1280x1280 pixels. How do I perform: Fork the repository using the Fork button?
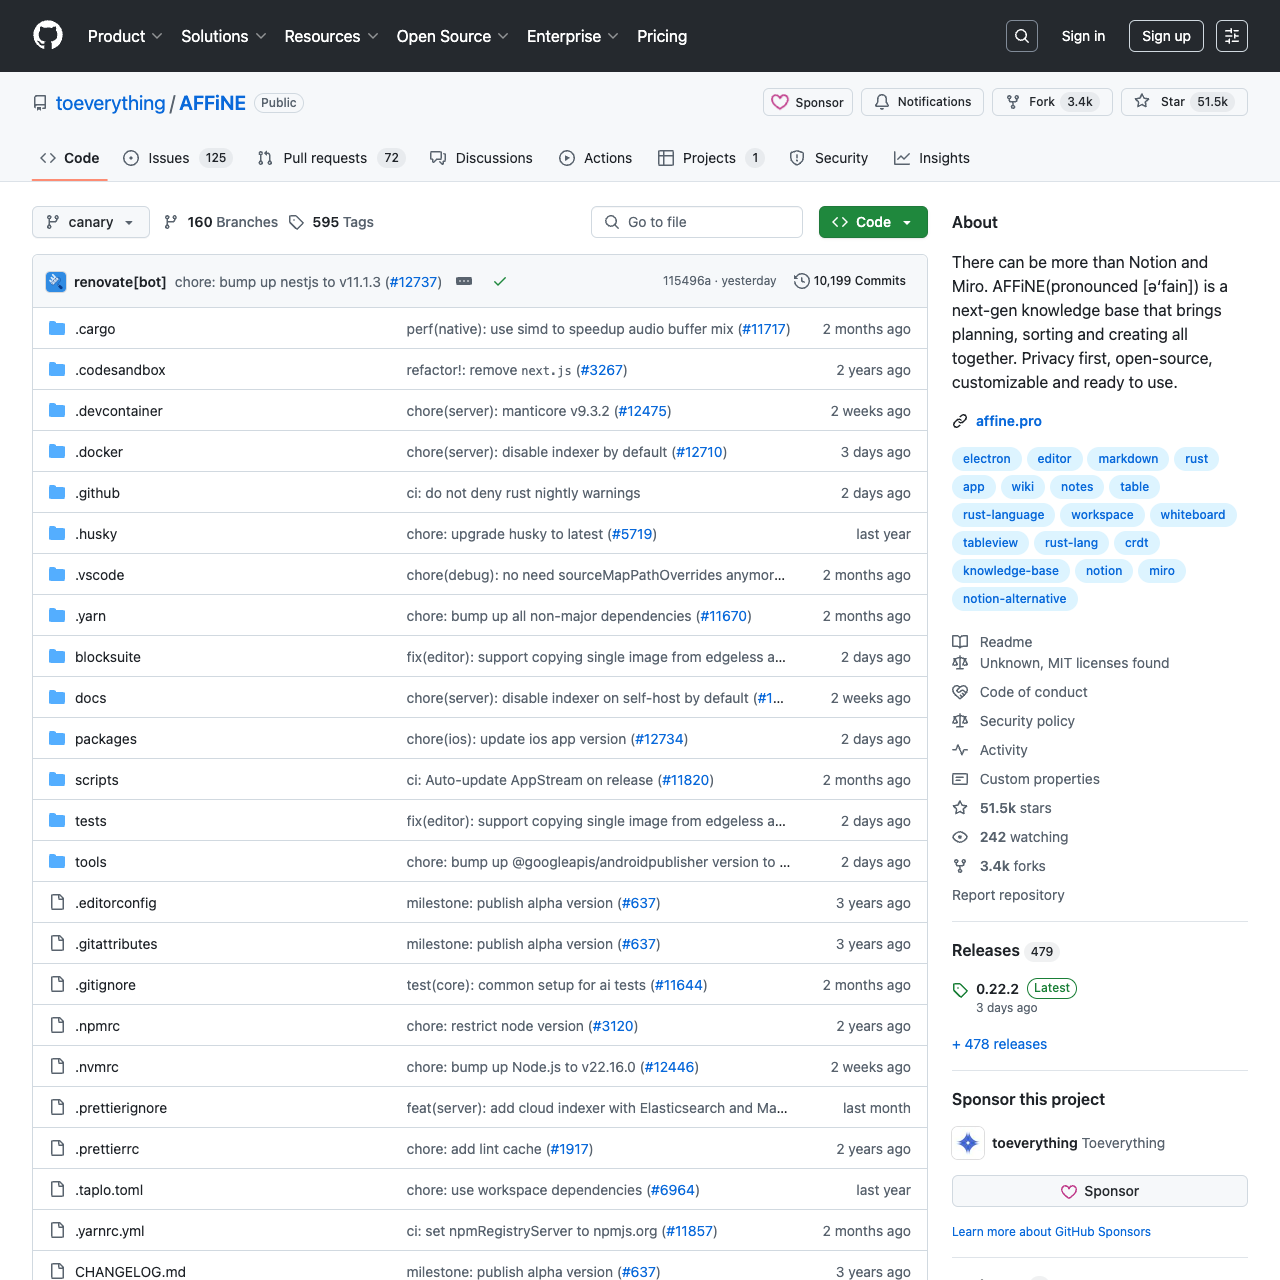1052,102
